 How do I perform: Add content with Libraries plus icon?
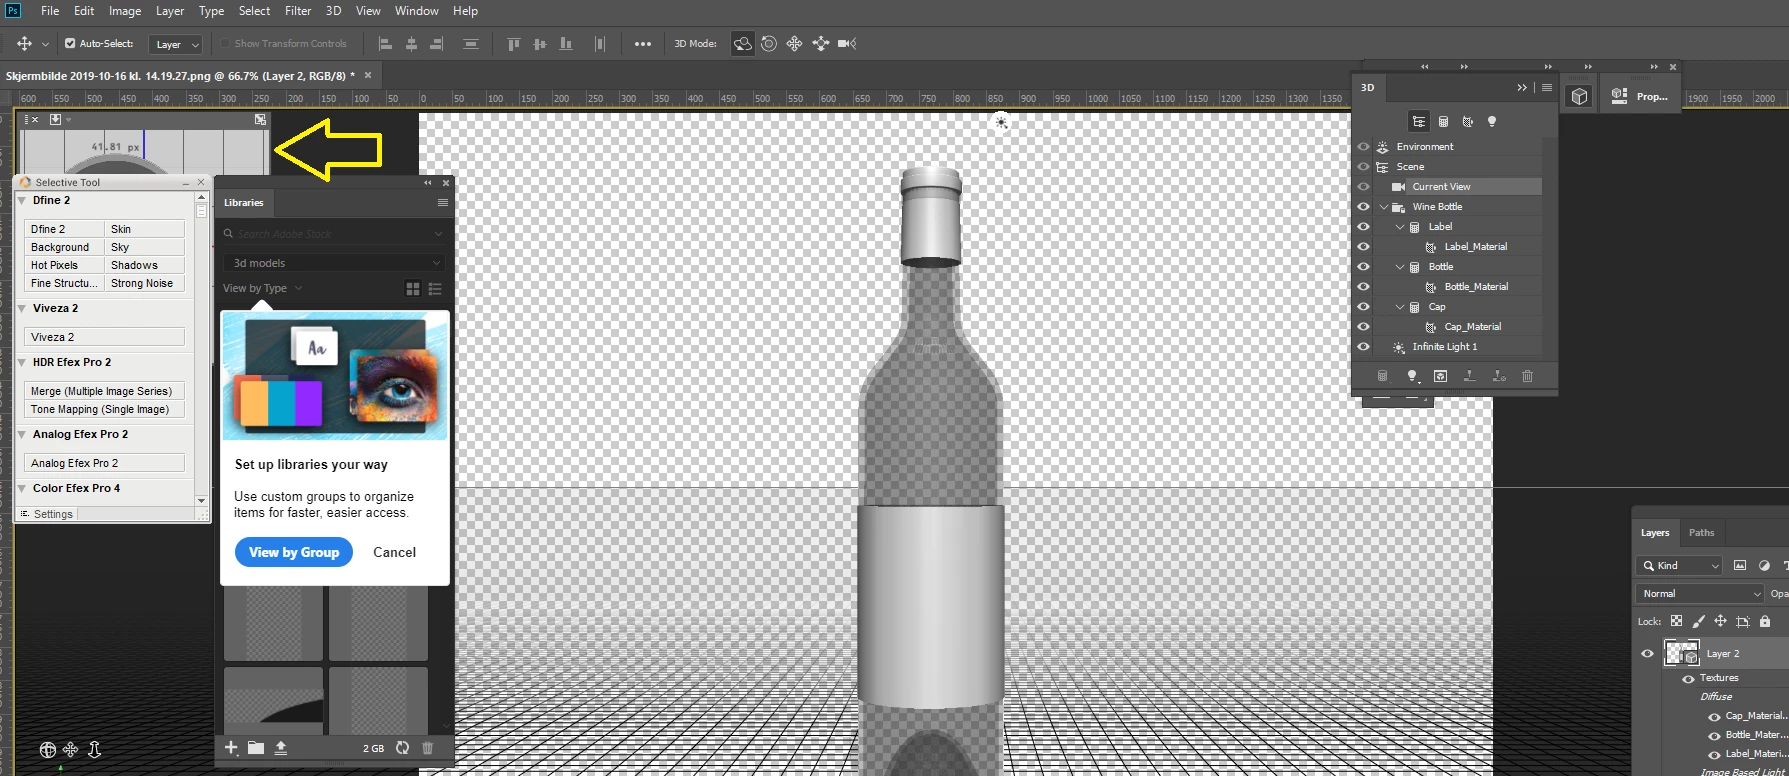(231, 748)
